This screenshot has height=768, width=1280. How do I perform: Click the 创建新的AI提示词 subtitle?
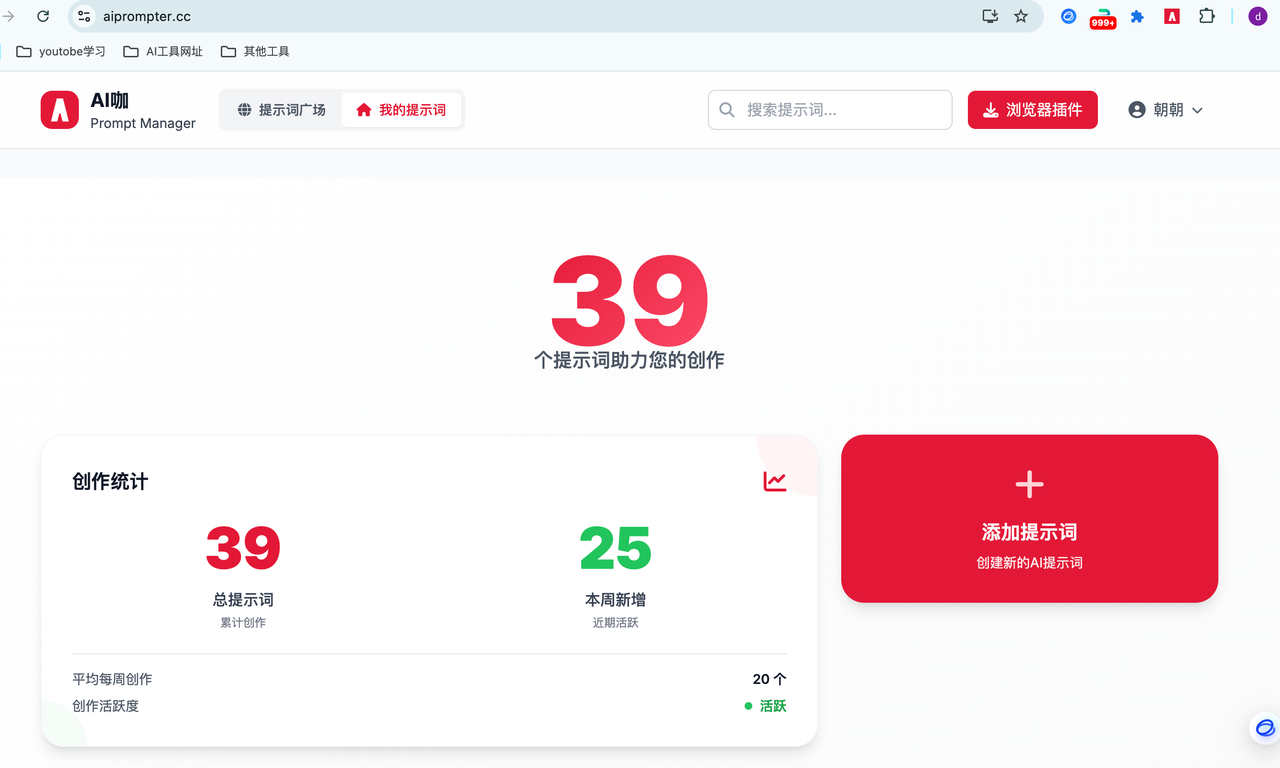point(1029,563)
